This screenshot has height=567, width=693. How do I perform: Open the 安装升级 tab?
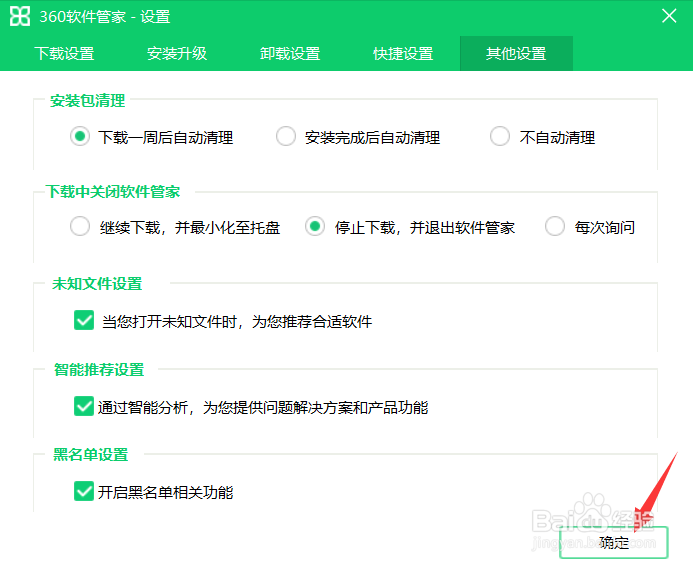[177, 53]
